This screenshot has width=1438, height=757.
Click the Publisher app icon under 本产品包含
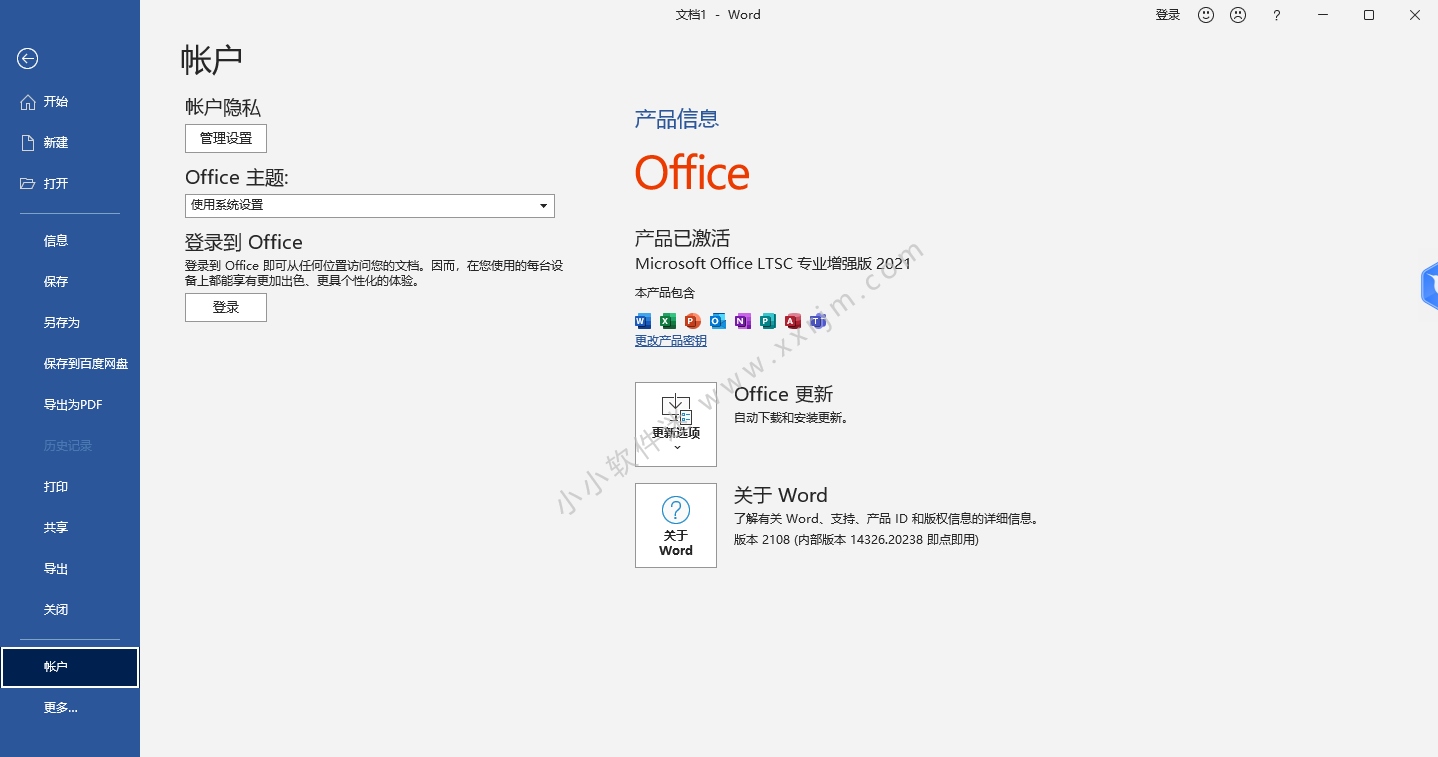click(x=768, y=321)
